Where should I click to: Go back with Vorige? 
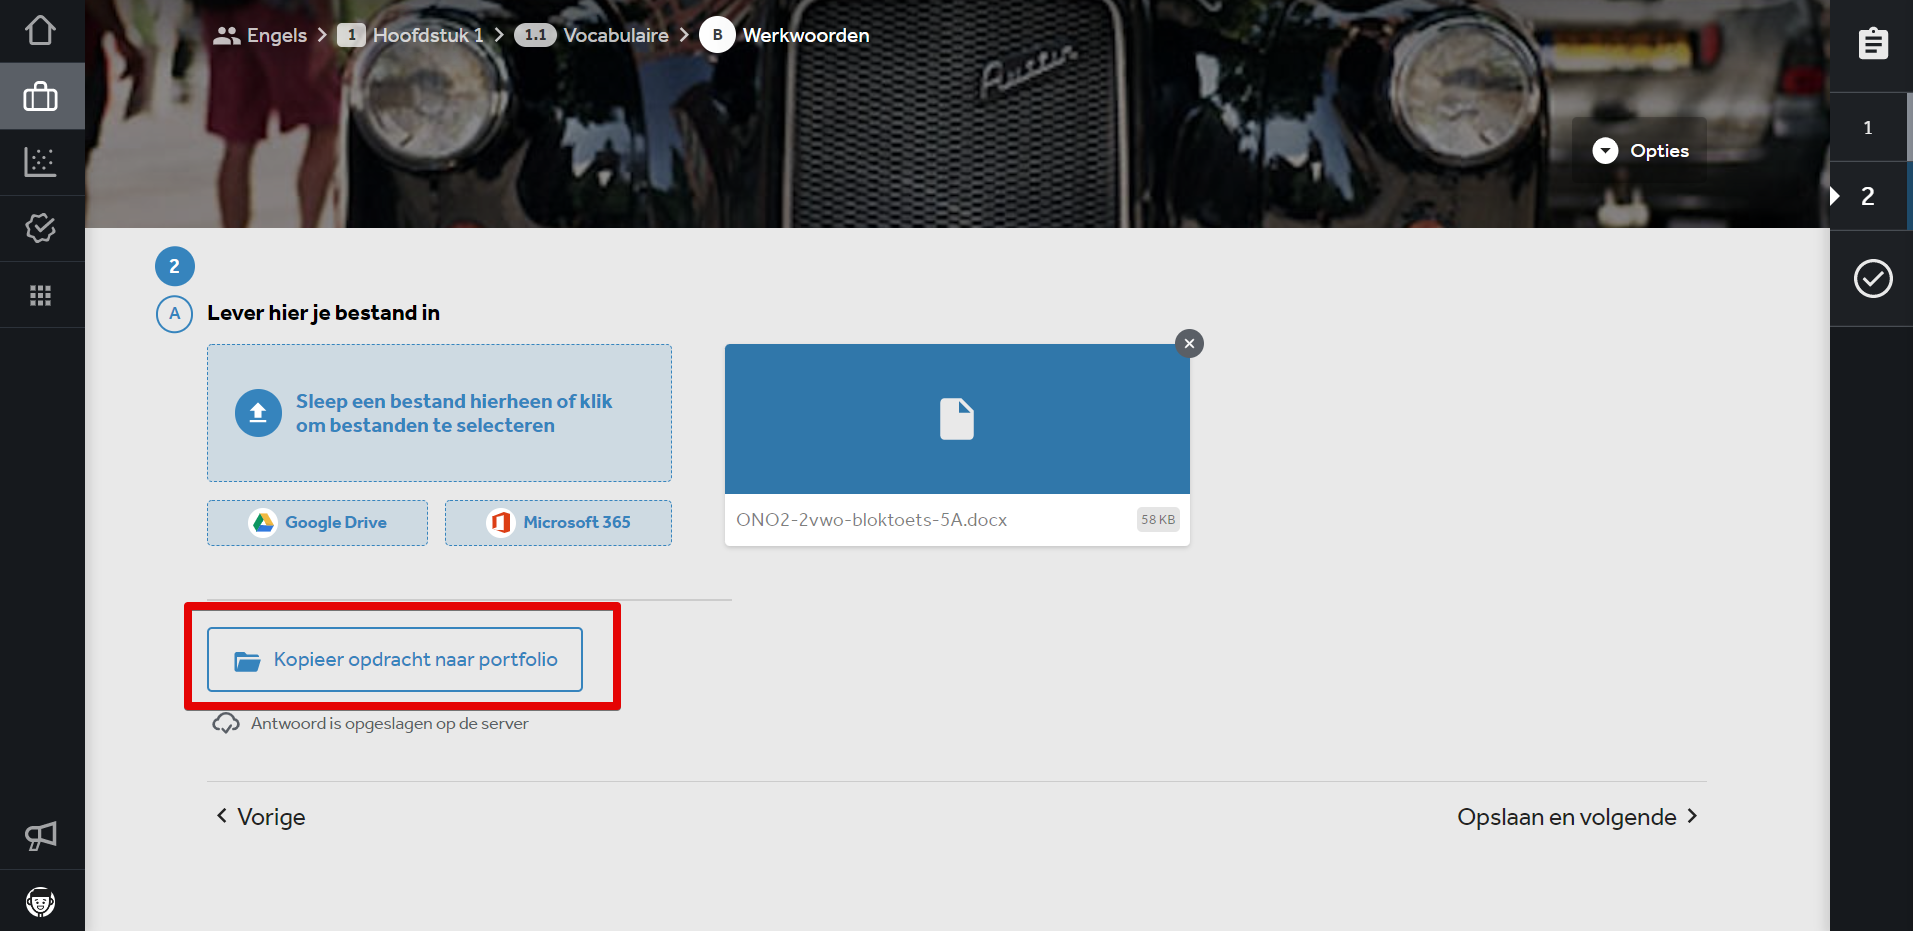tap(261, 817)
